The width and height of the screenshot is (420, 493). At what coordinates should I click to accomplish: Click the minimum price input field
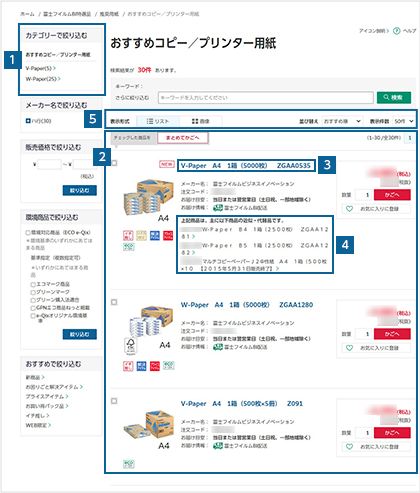click(x=49, y=164)
